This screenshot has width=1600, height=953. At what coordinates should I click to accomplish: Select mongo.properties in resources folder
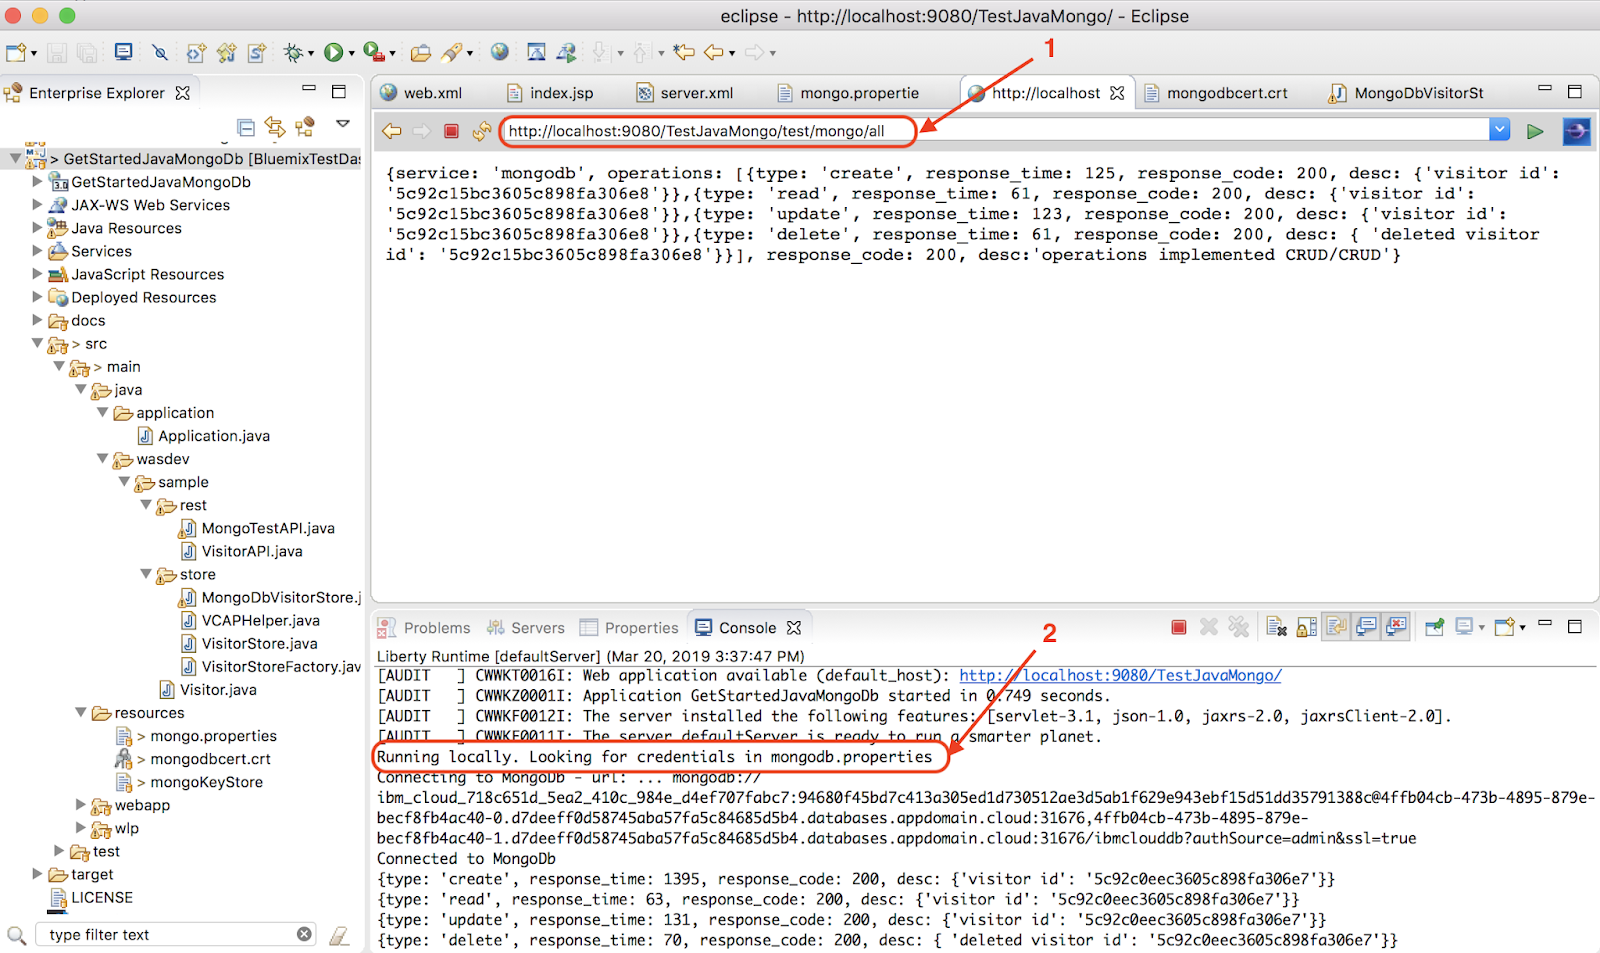(213, 736)
